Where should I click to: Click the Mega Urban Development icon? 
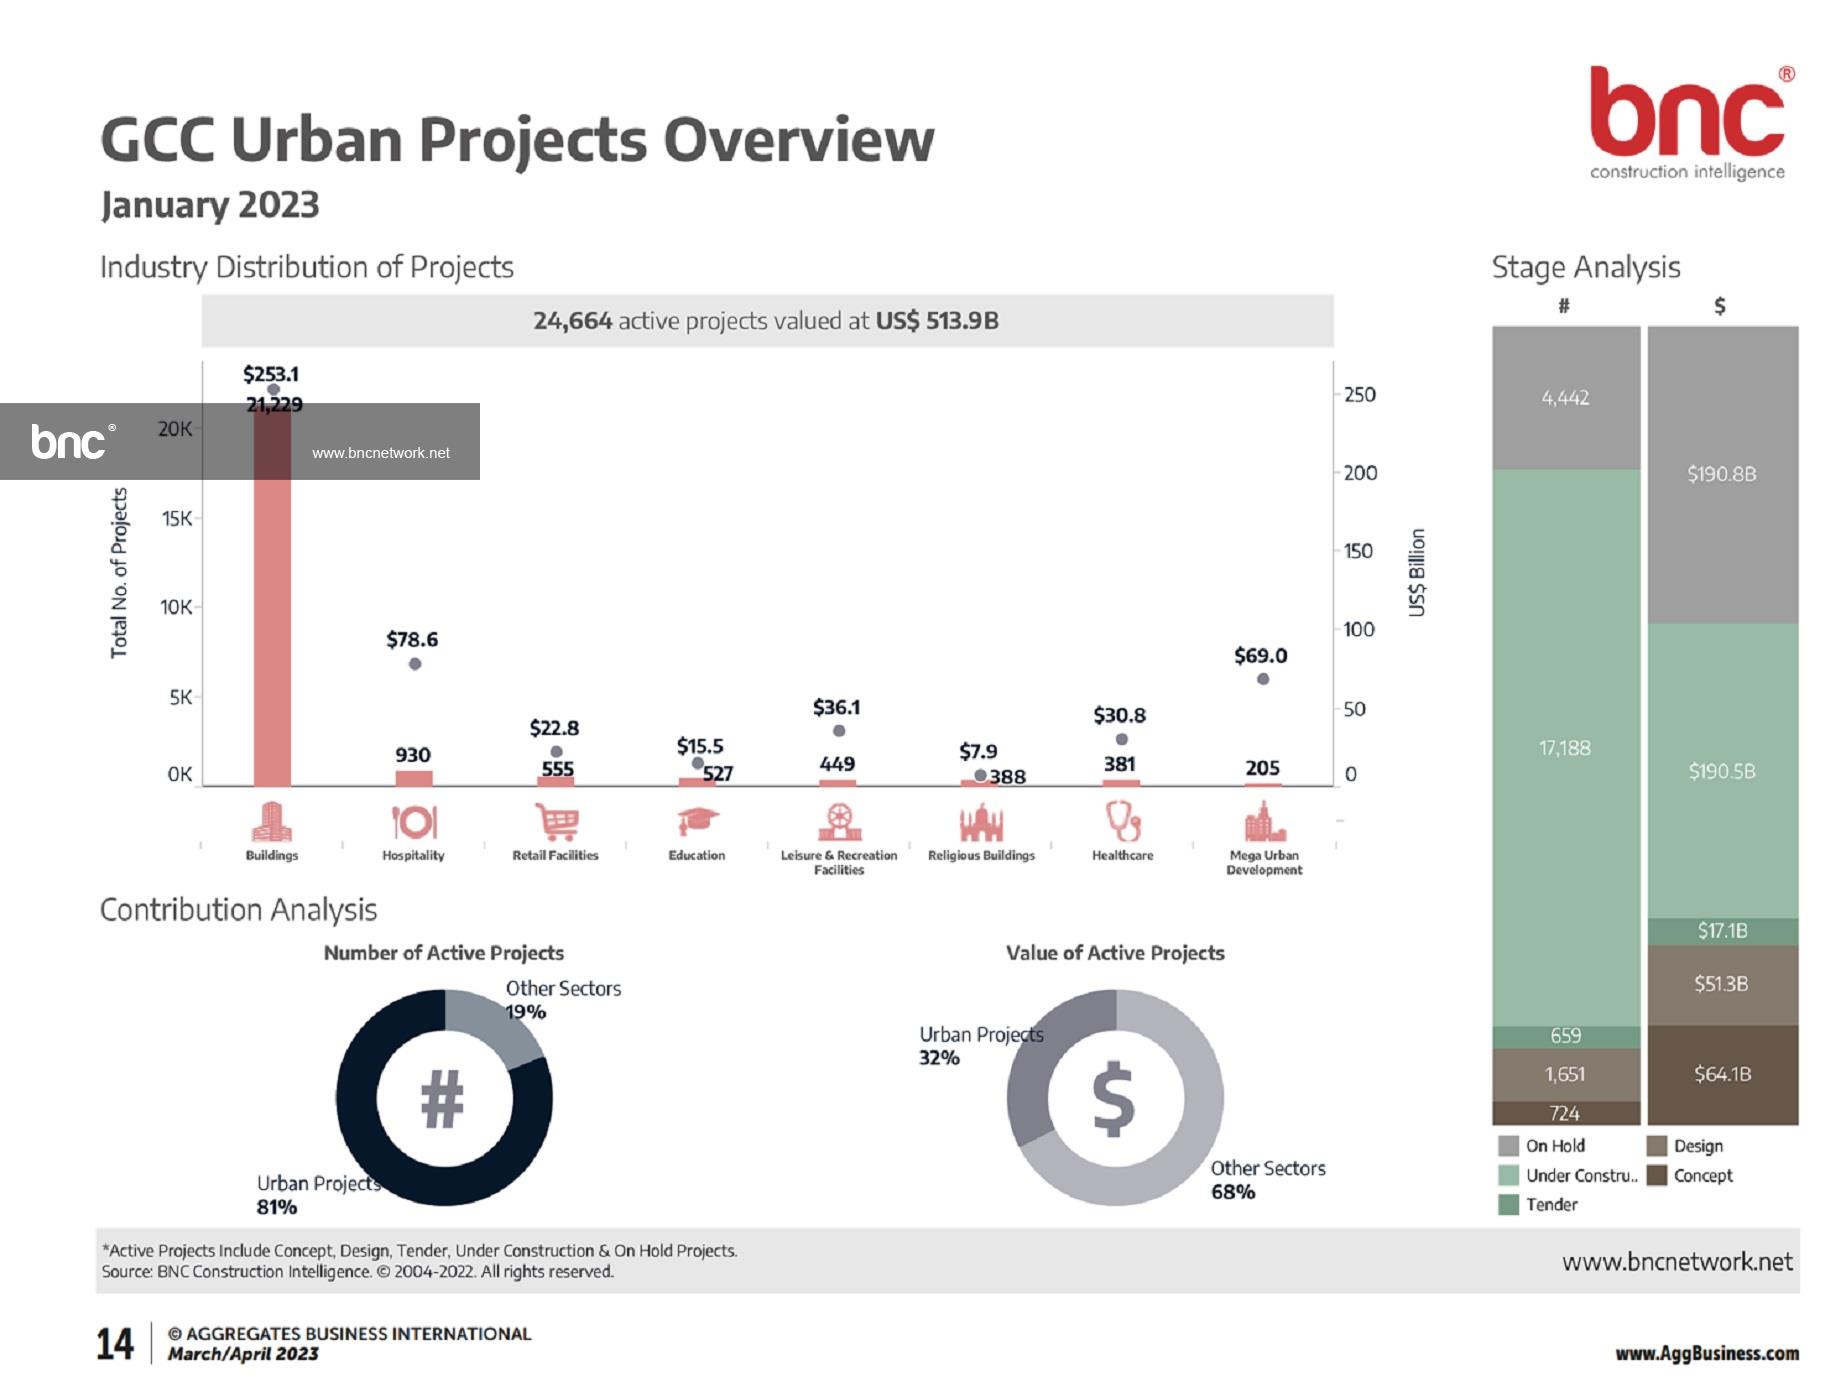[1264, 823]
